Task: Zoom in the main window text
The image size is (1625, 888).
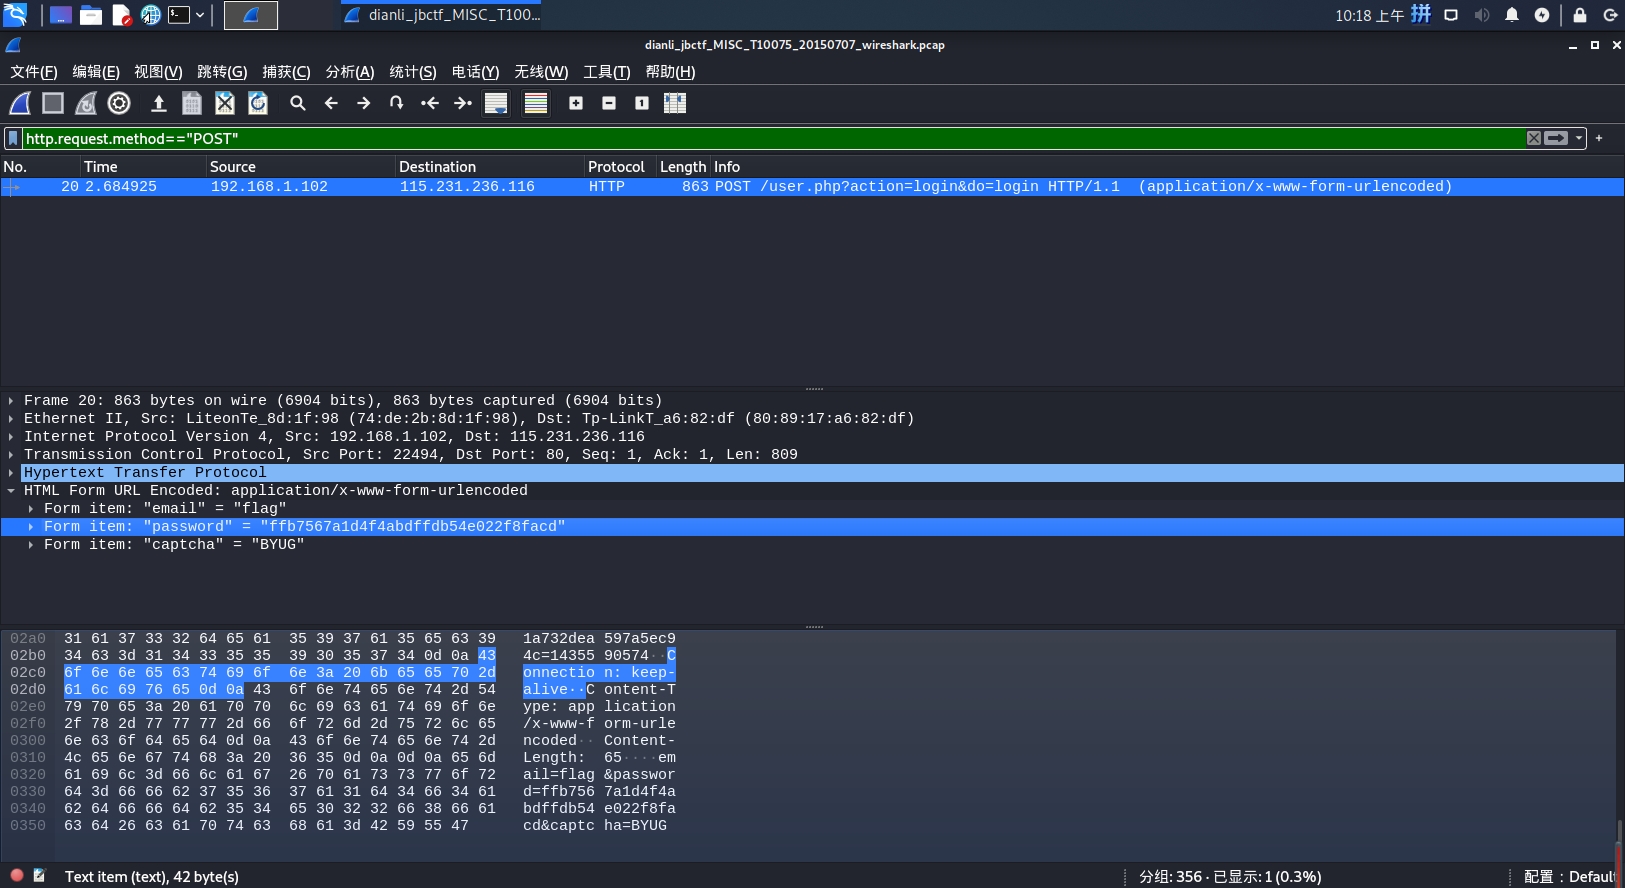Action: point(576,103)
